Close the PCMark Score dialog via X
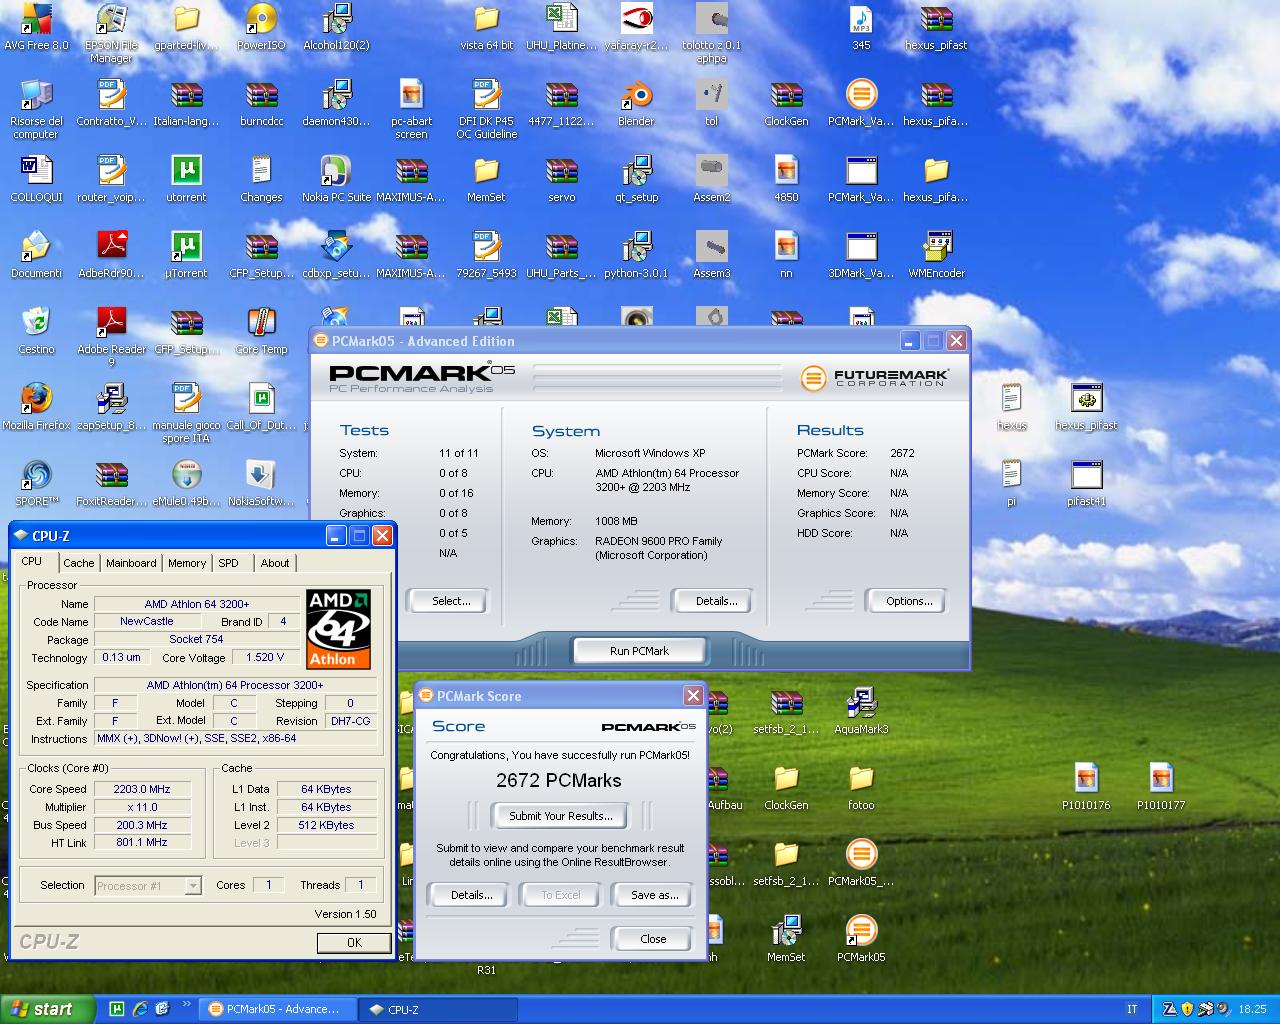 (693, 695)
